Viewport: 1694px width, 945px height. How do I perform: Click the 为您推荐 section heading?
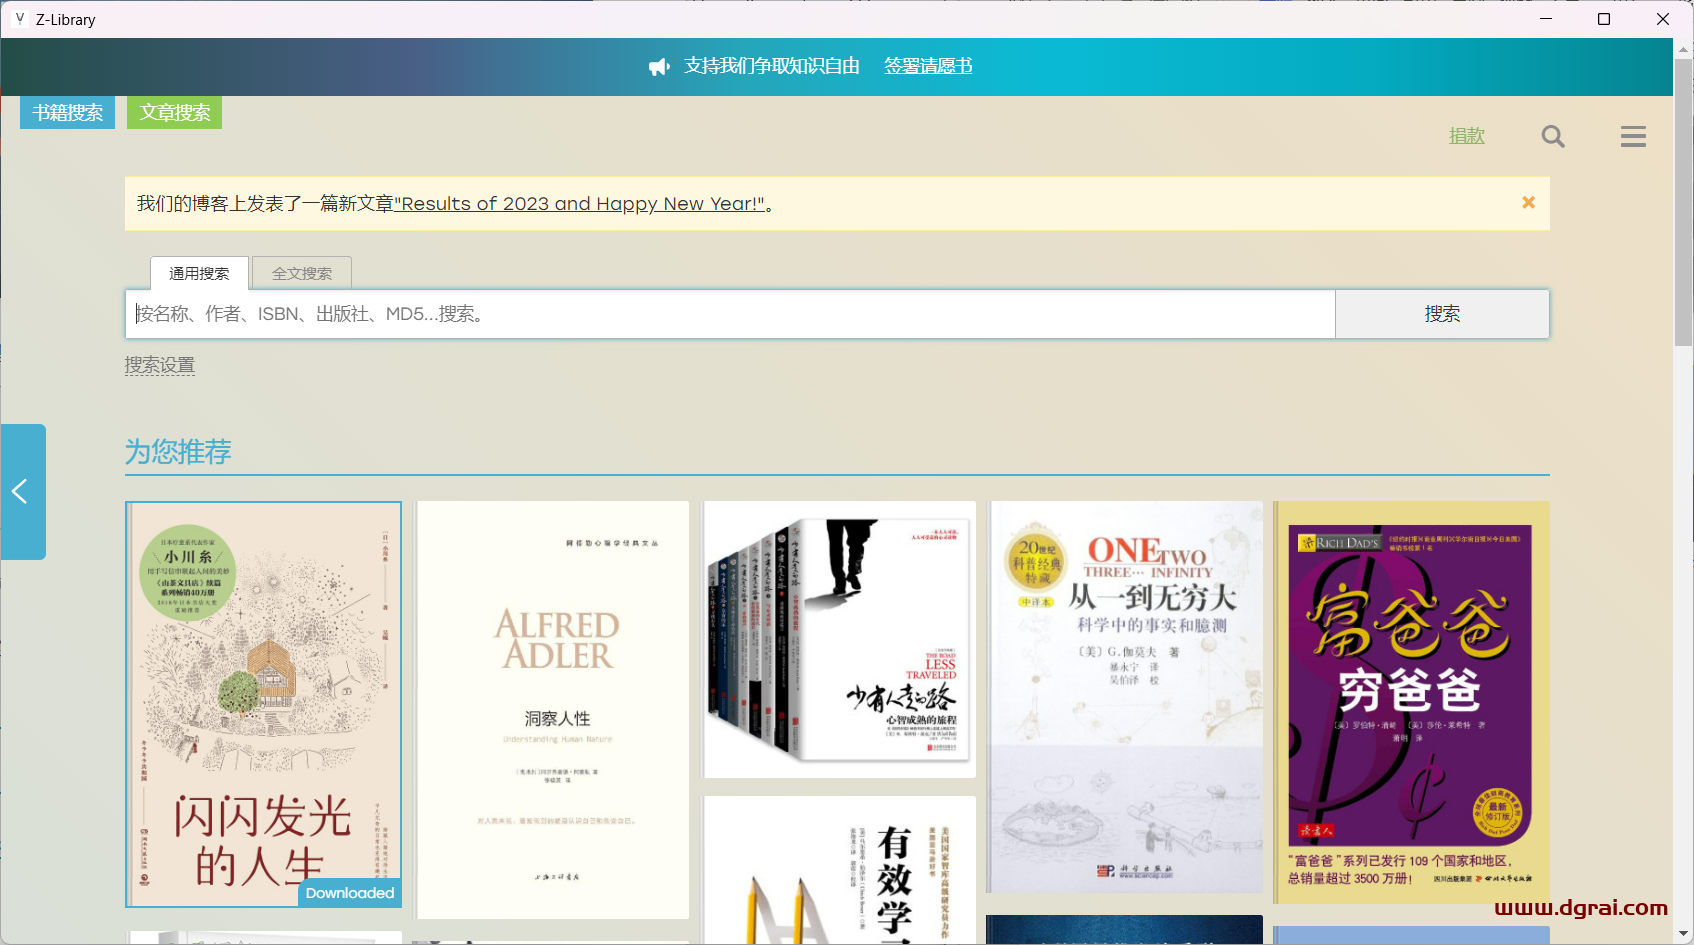178,452
